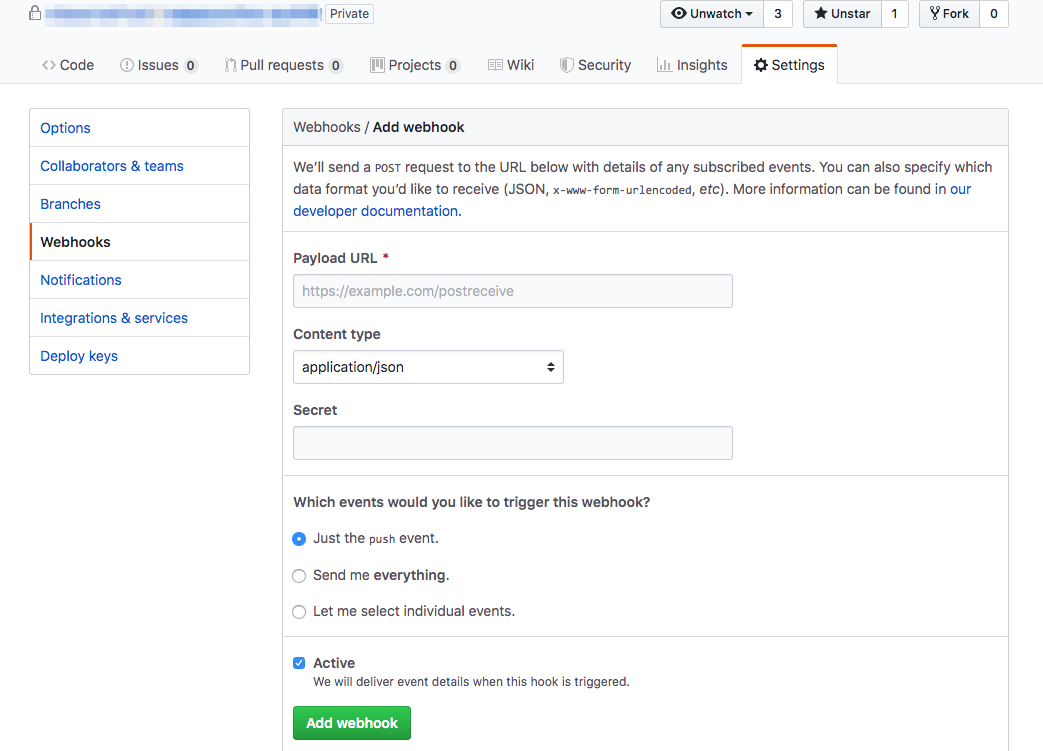This screenshot has width=1043, height=751.
Task: Click the gear icon on the Settings tab
Action: pyautogui.click(x=762, y=64)
